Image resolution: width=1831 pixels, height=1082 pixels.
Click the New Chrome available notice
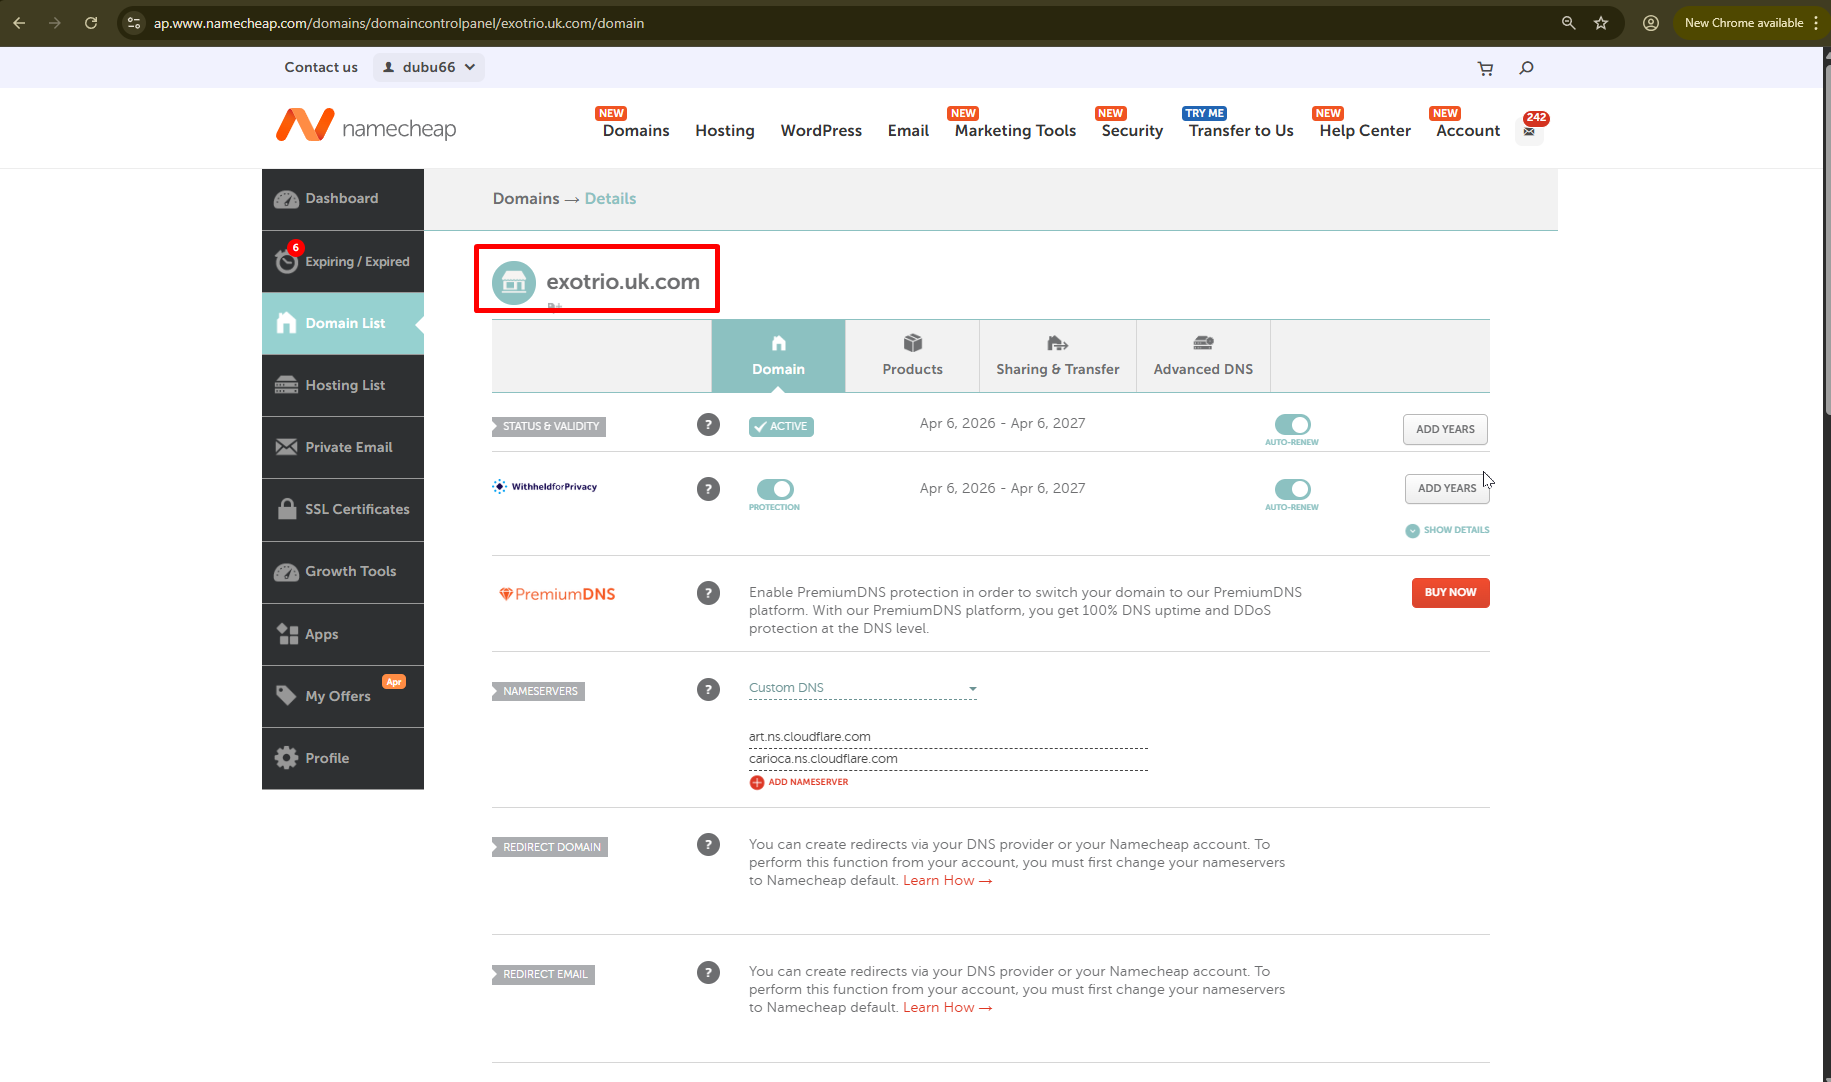[1743, 23]
